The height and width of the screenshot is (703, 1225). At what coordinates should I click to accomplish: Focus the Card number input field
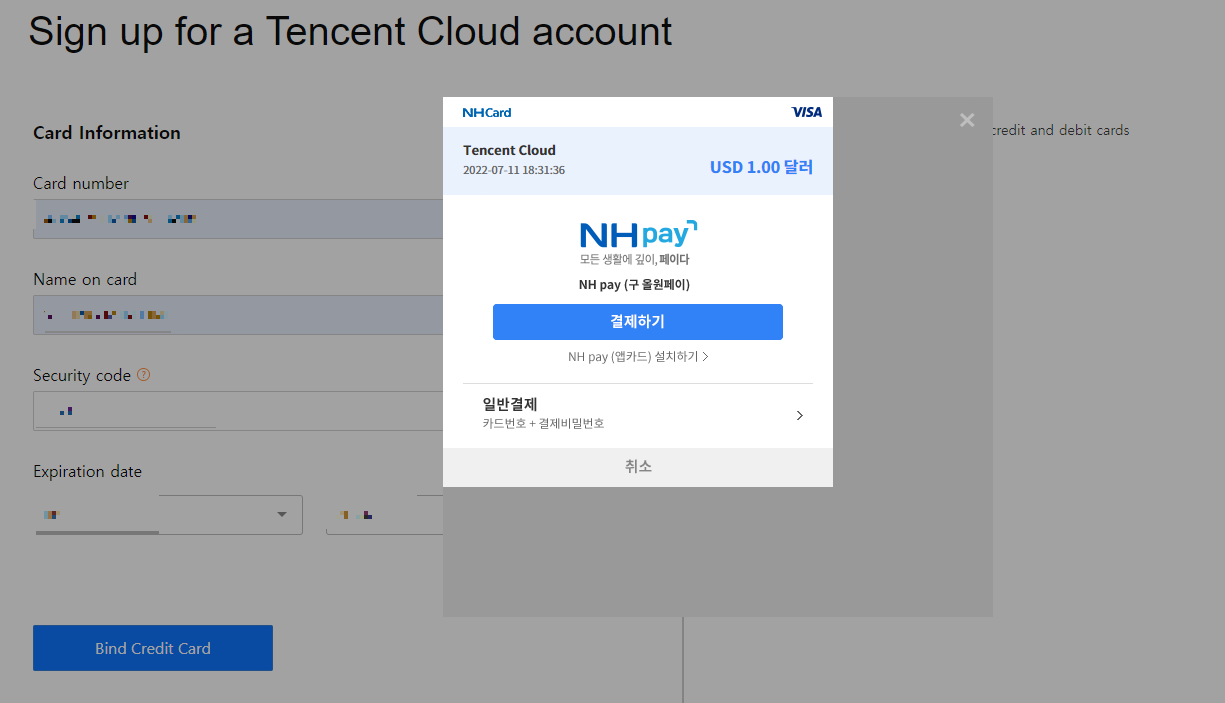tap(238, 219)
